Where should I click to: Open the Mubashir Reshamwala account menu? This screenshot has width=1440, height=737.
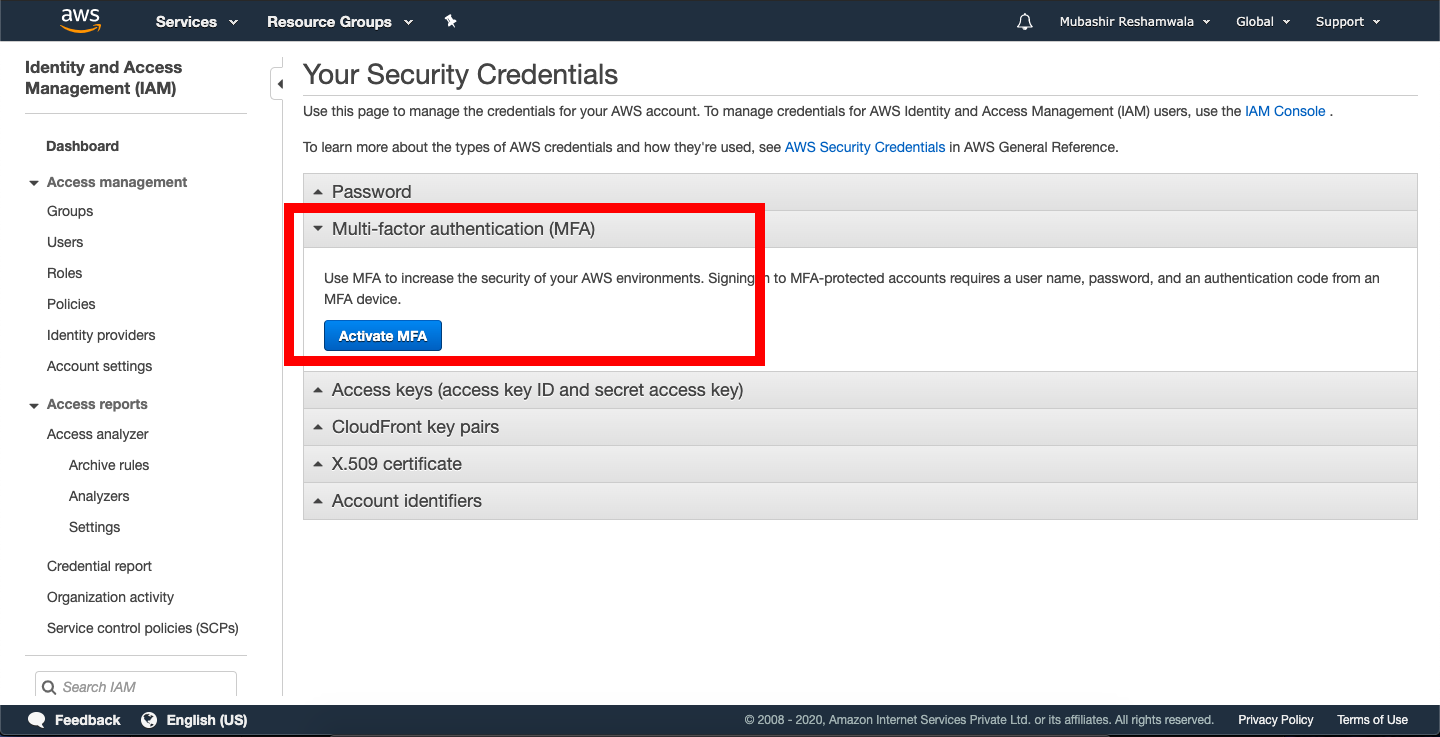(x=1134, y=21)
